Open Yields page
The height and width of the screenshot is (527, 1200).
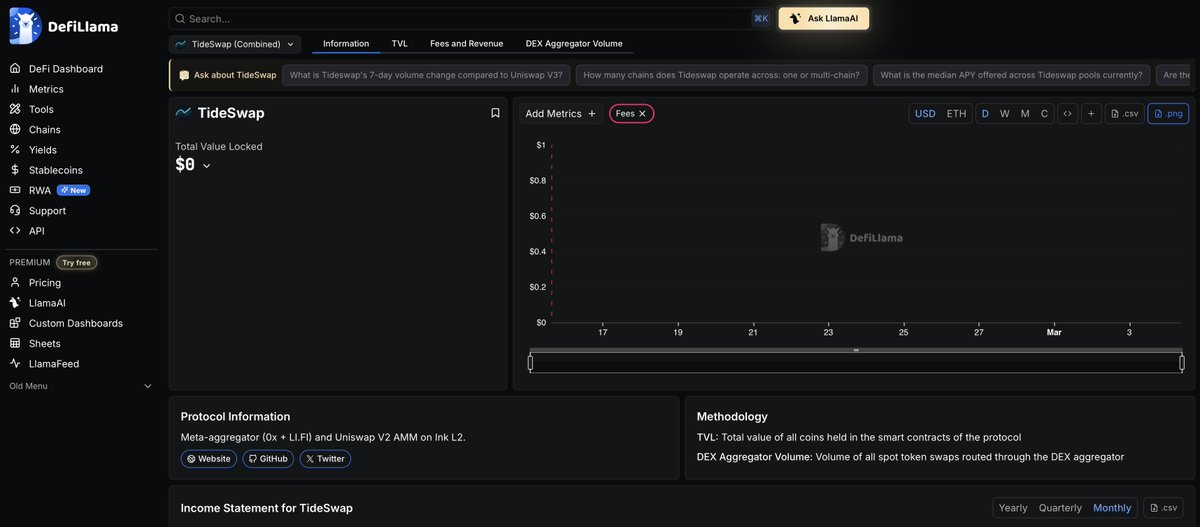point(33,150)
